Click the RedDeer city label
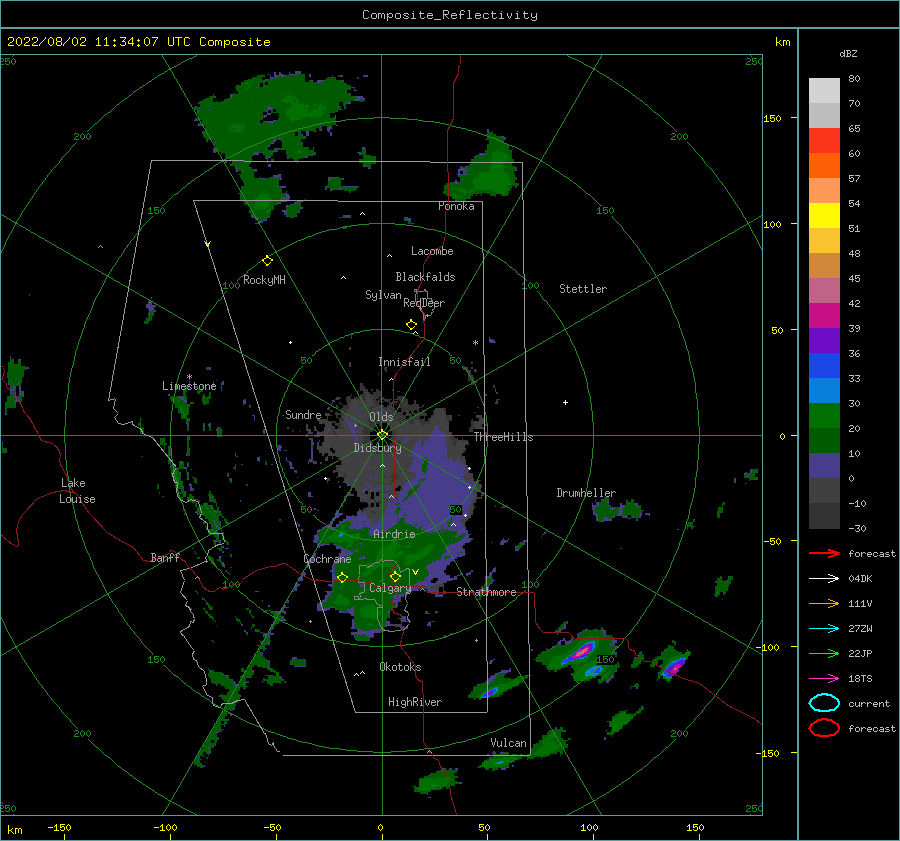The image size is (900, 841). [424, 303]
